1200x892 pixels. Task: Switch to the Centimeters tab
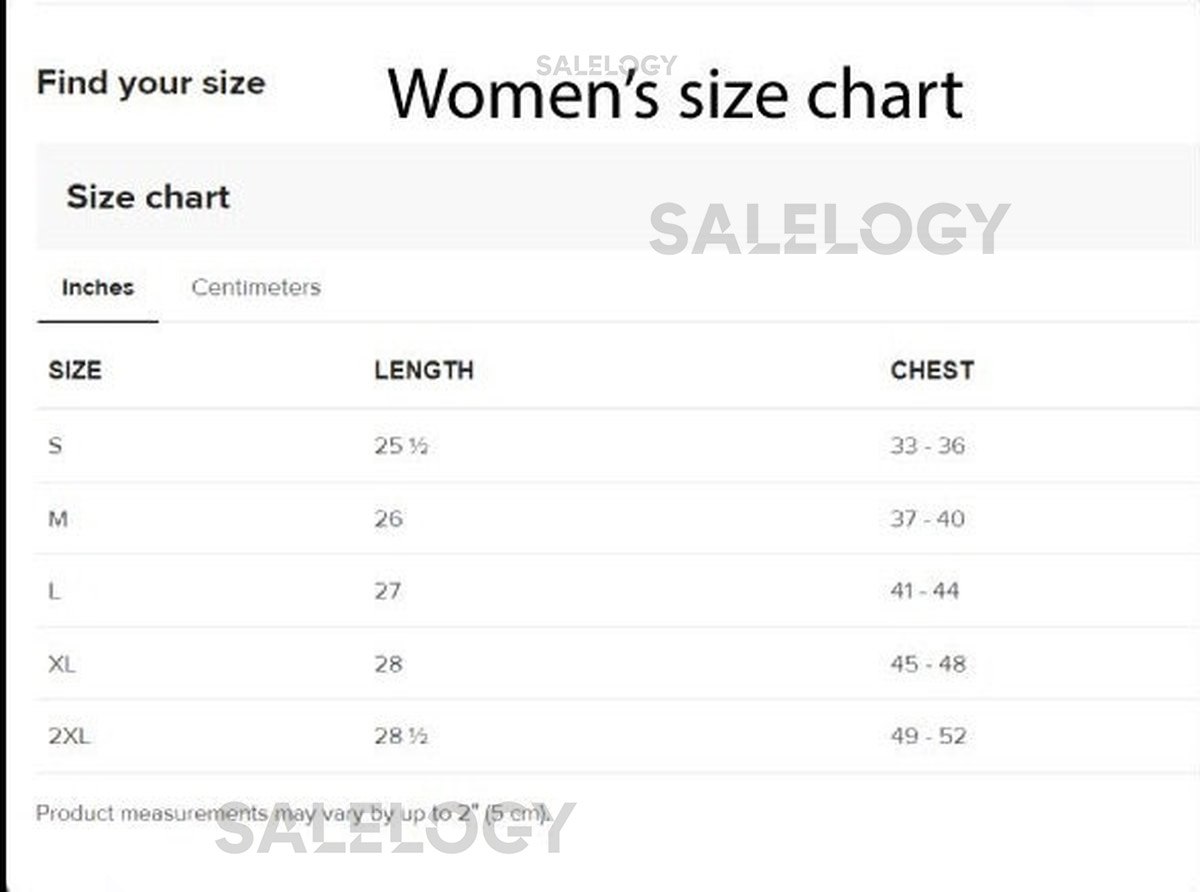click(x=256, y=288)
